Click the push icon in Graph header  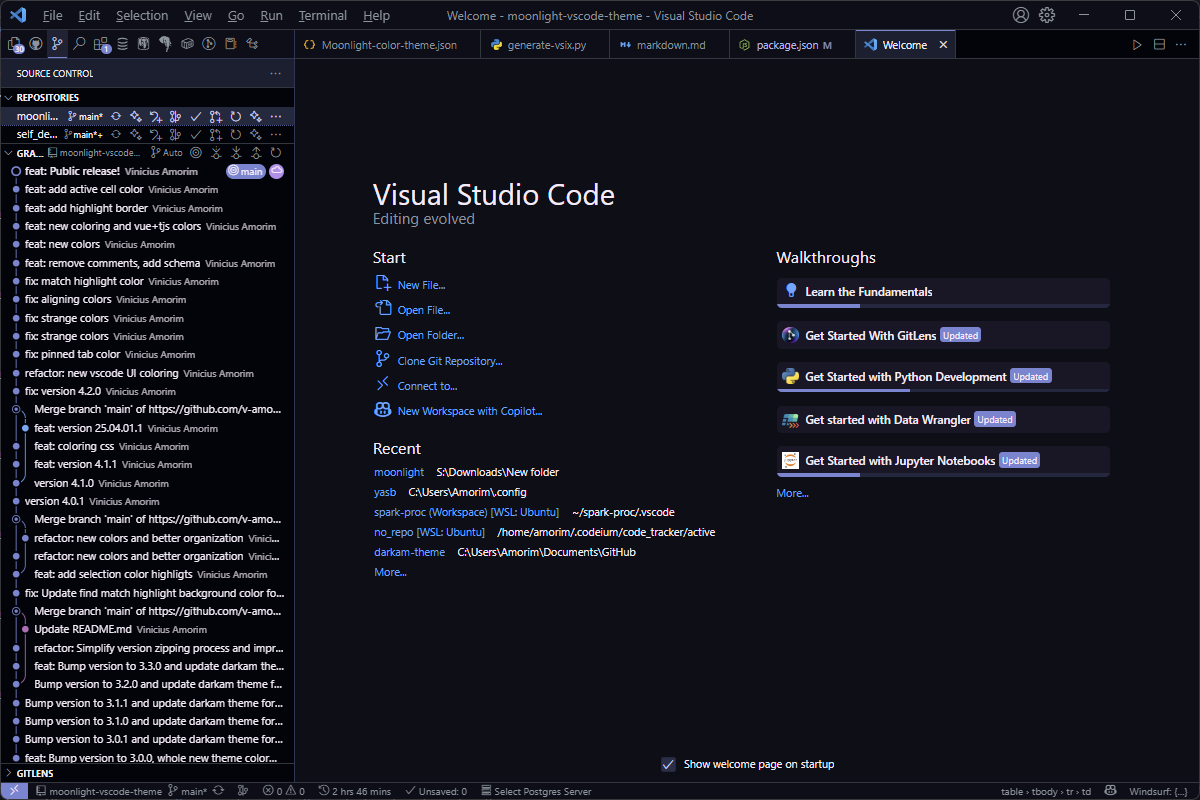[256, 153]
